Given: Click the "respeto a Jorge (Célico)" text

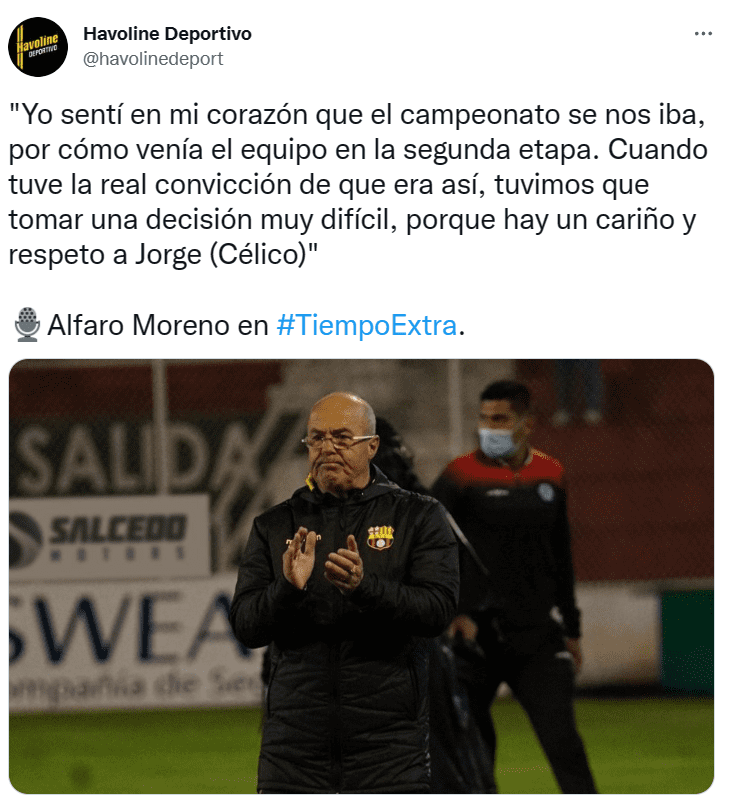Looking at the screenshot, I should tap(163, 254).
